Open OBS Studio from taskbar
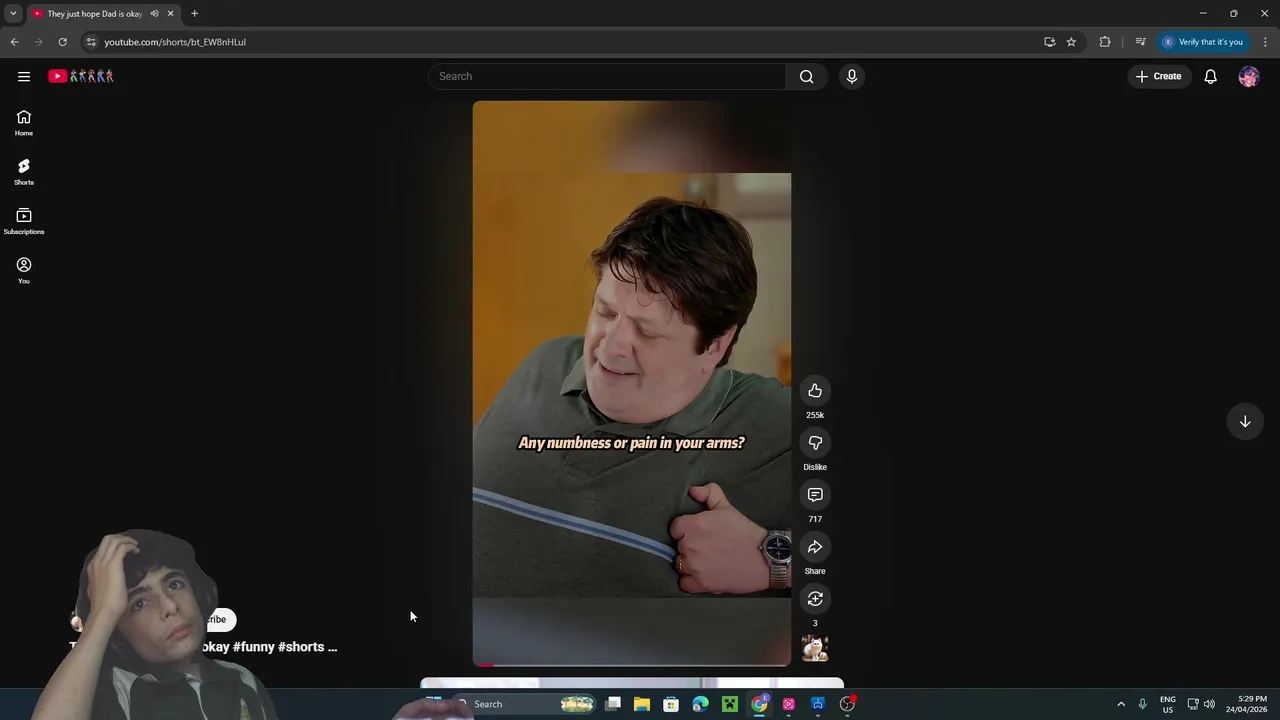1280x720 pixels. 847,704
